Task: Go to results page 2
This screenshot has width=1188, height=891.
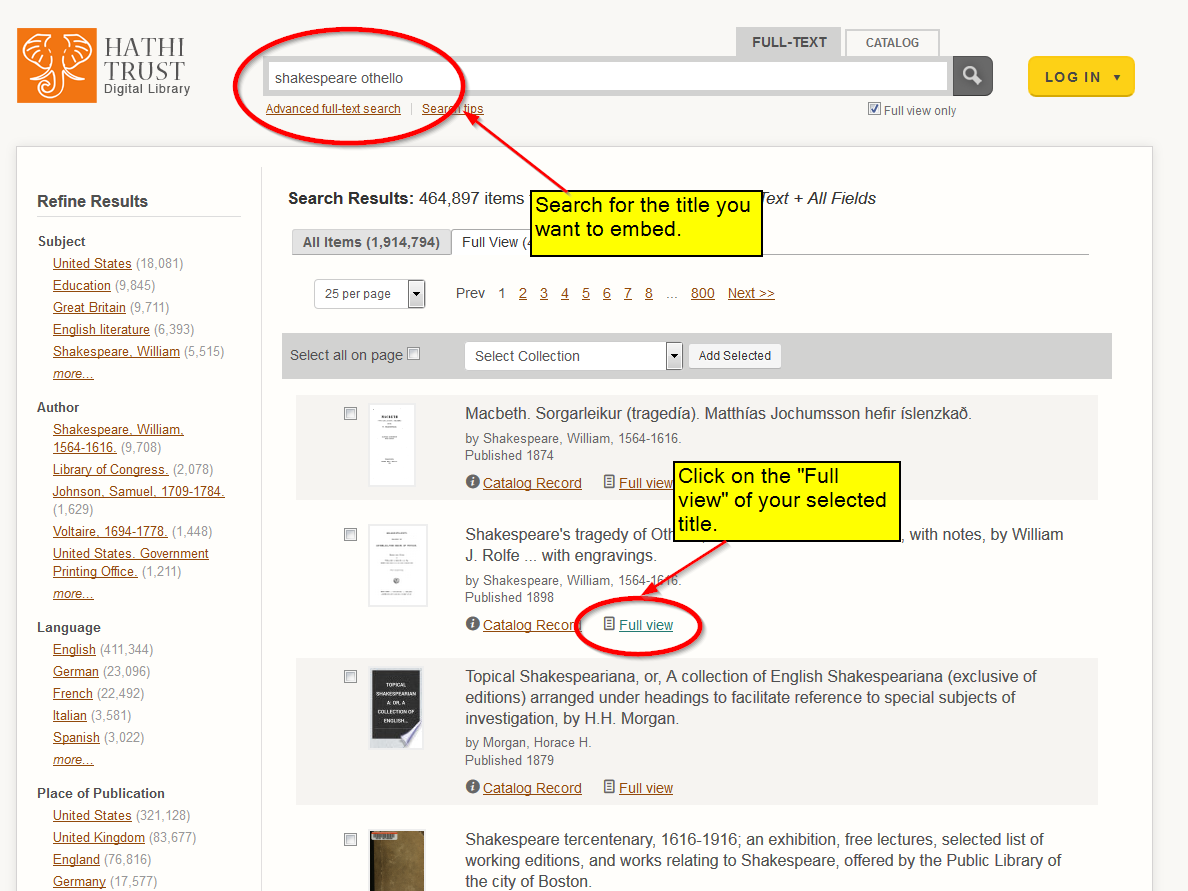Action: click(523, 293)
